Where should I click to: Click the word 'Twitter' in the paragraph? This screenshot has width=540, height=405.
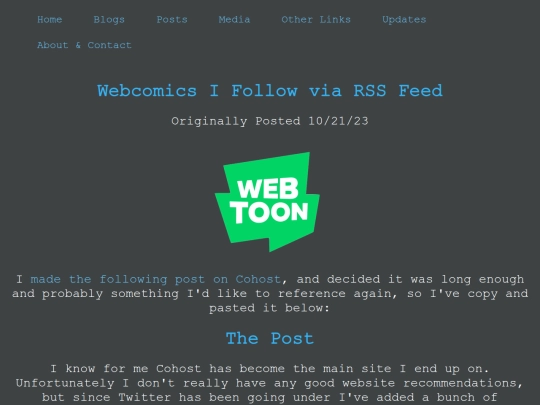tap(145, 397)
